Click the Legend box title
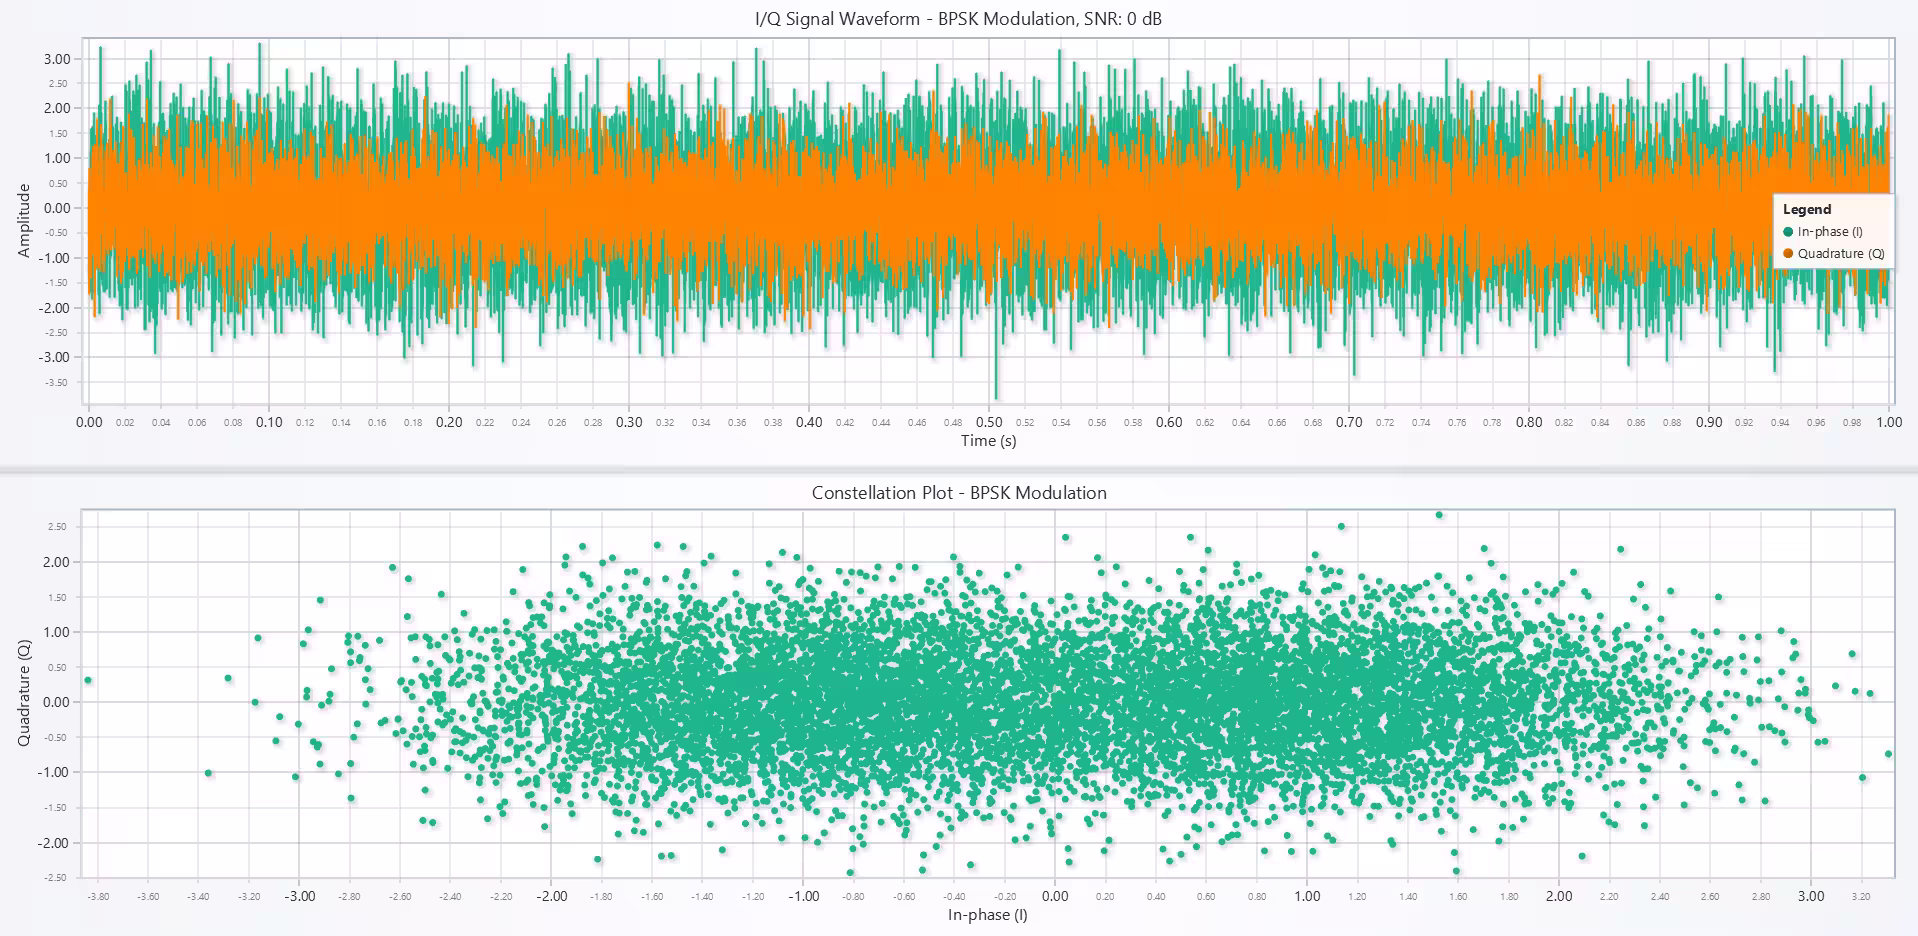 pyautogui.click(x=1807, y=209)
